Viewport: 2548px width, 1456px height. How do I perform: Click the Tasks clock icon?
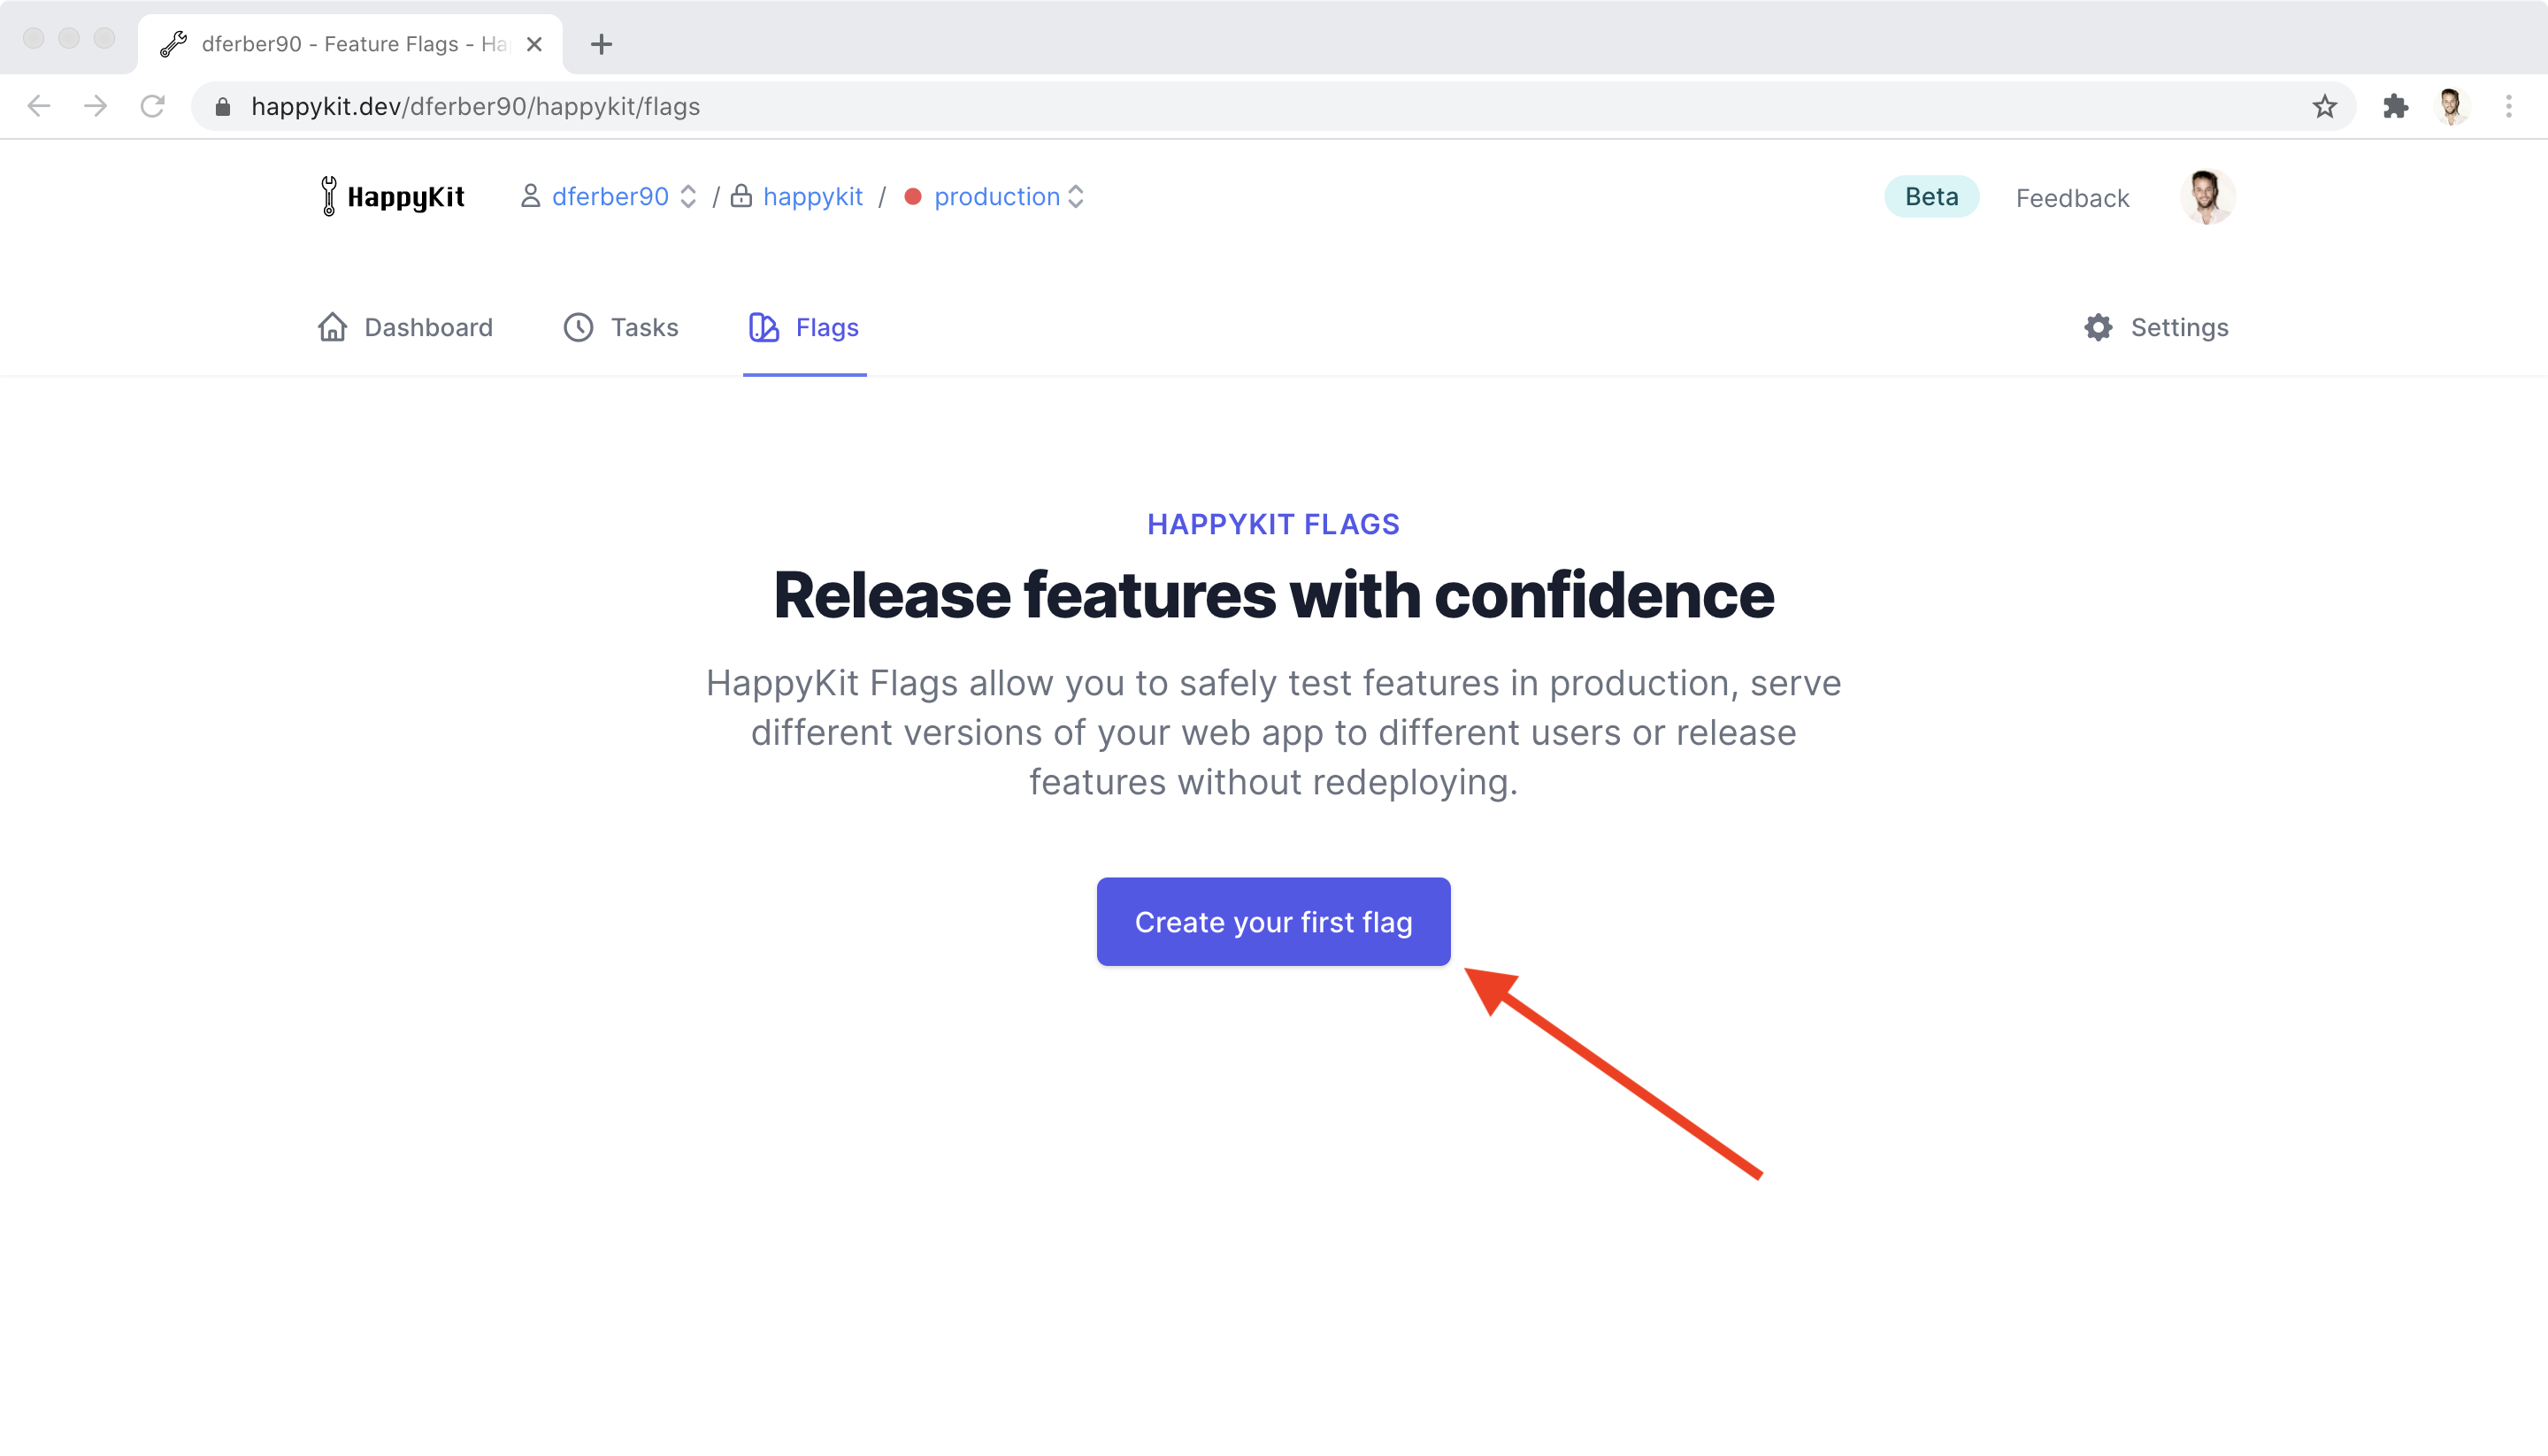(x=579, y=327)
